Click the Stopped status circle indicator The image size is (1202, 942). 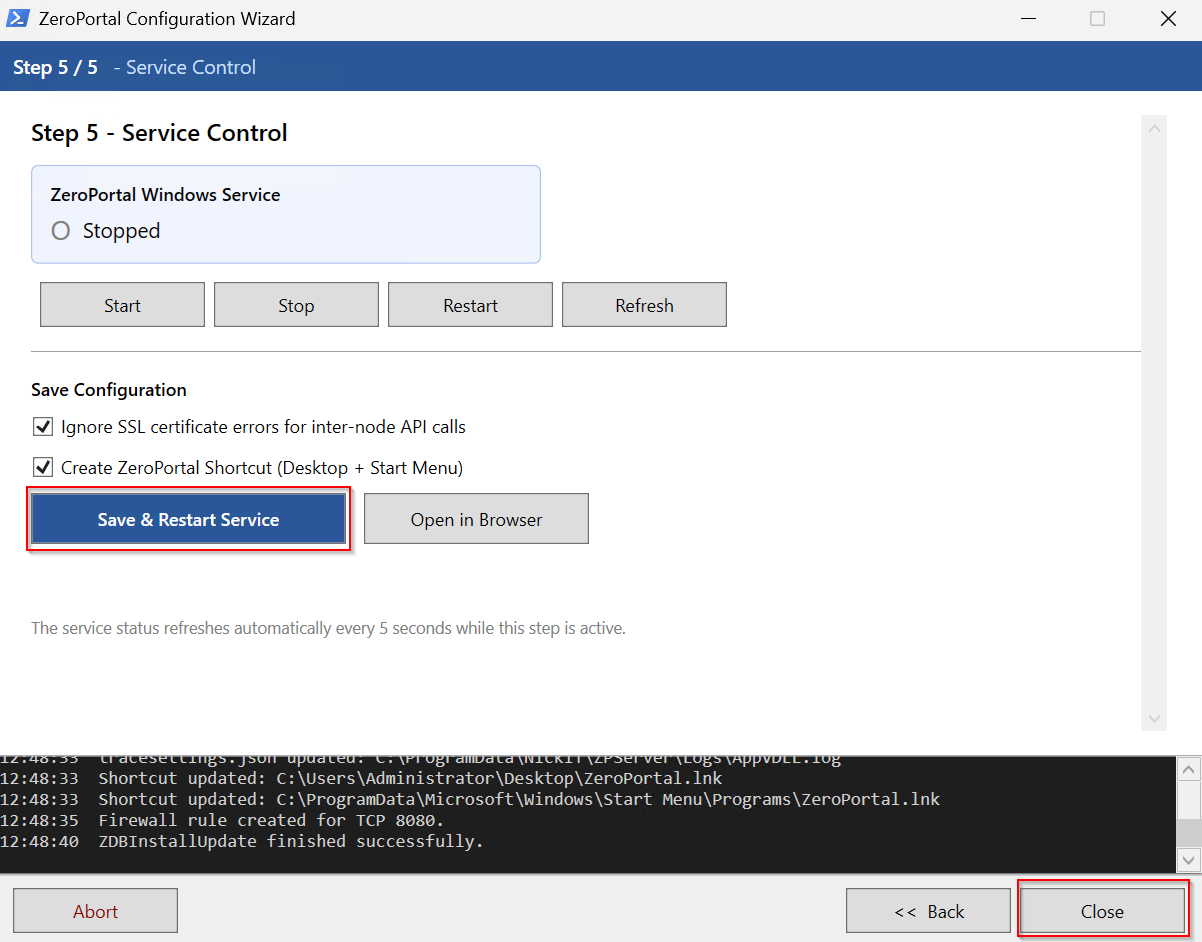61,231
